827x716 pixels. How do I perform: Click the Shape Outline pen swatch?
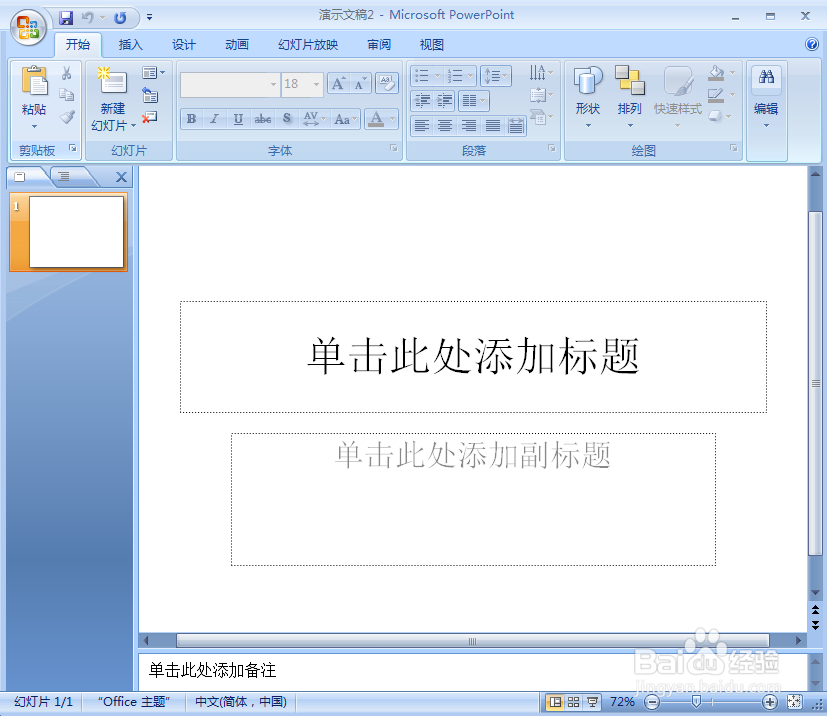(716, 95)
